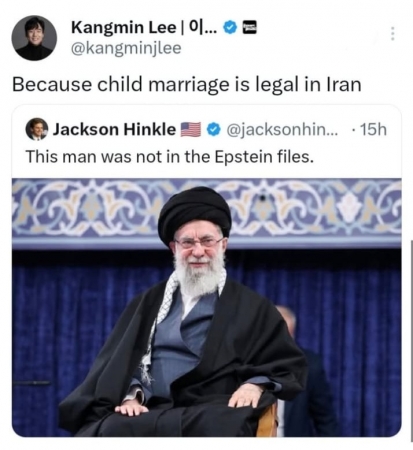Open the text "Because child marriage is legal in Iran"
The image size is (413, 450).
click(187, 84)
